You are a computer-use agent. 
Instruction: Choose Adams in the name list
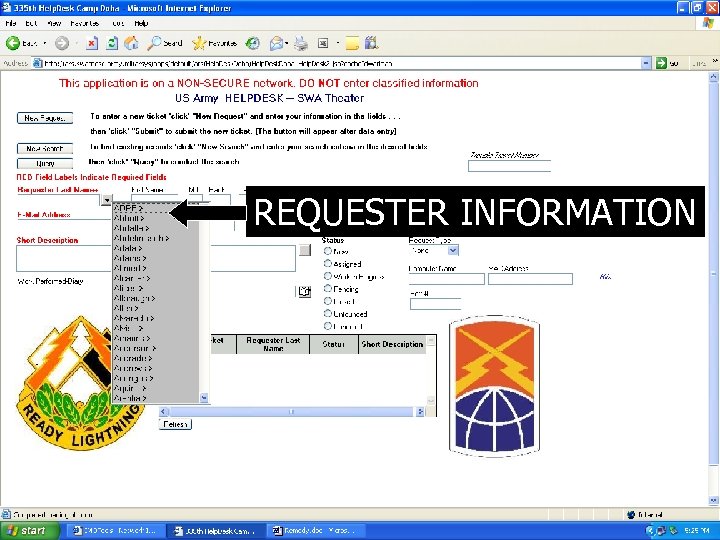click(130, 258)
